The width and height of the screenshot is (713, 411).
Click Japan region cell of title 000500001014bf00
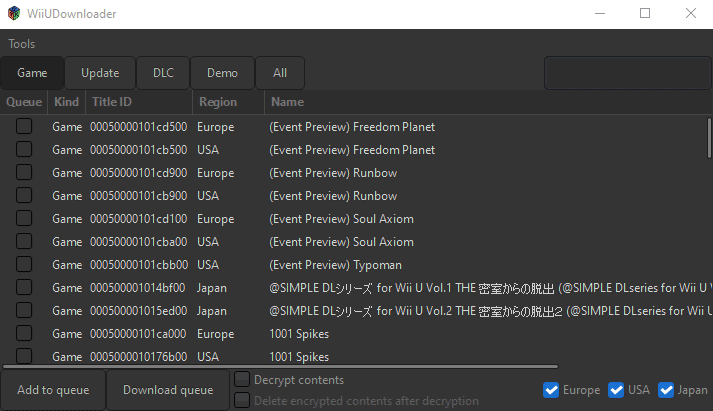pos(211,288)
